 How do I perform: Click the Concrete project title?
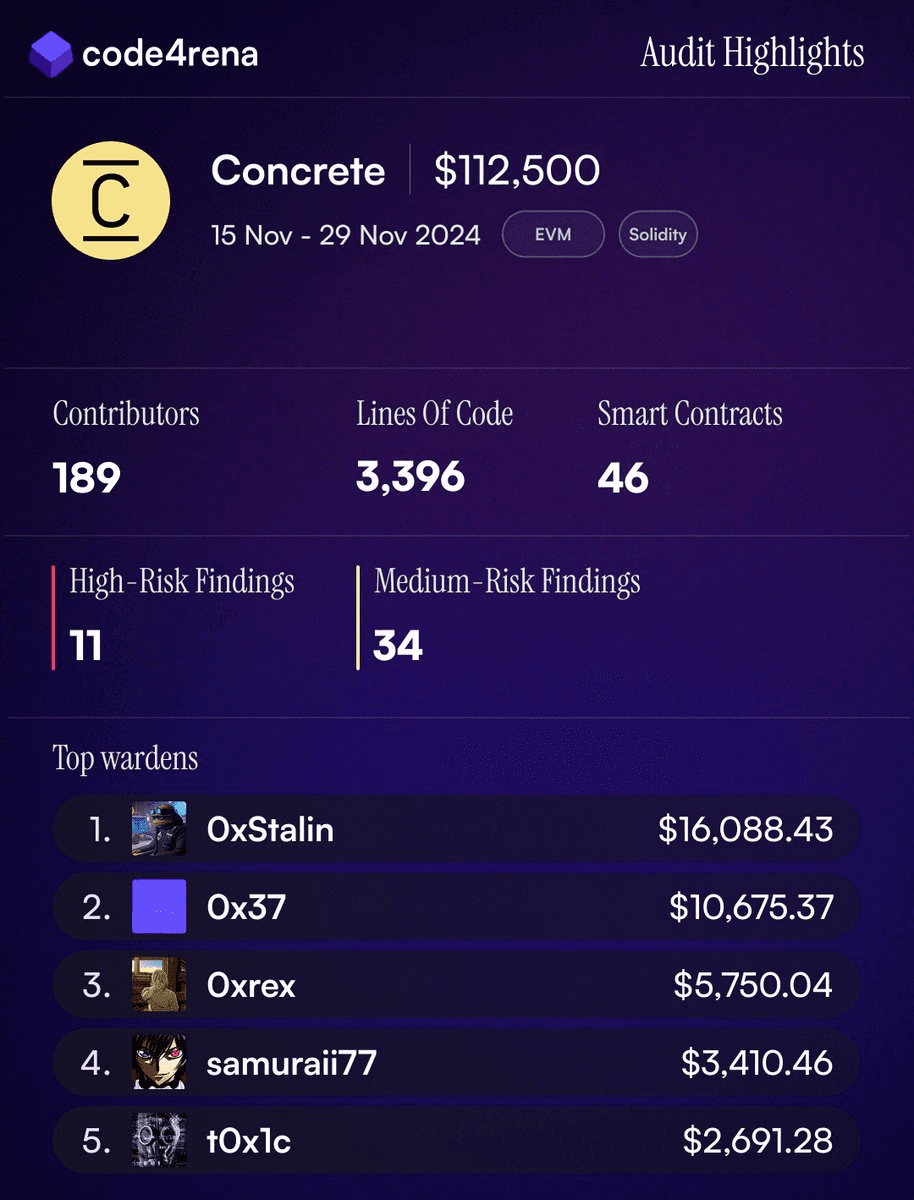click(x=298, y=171)
